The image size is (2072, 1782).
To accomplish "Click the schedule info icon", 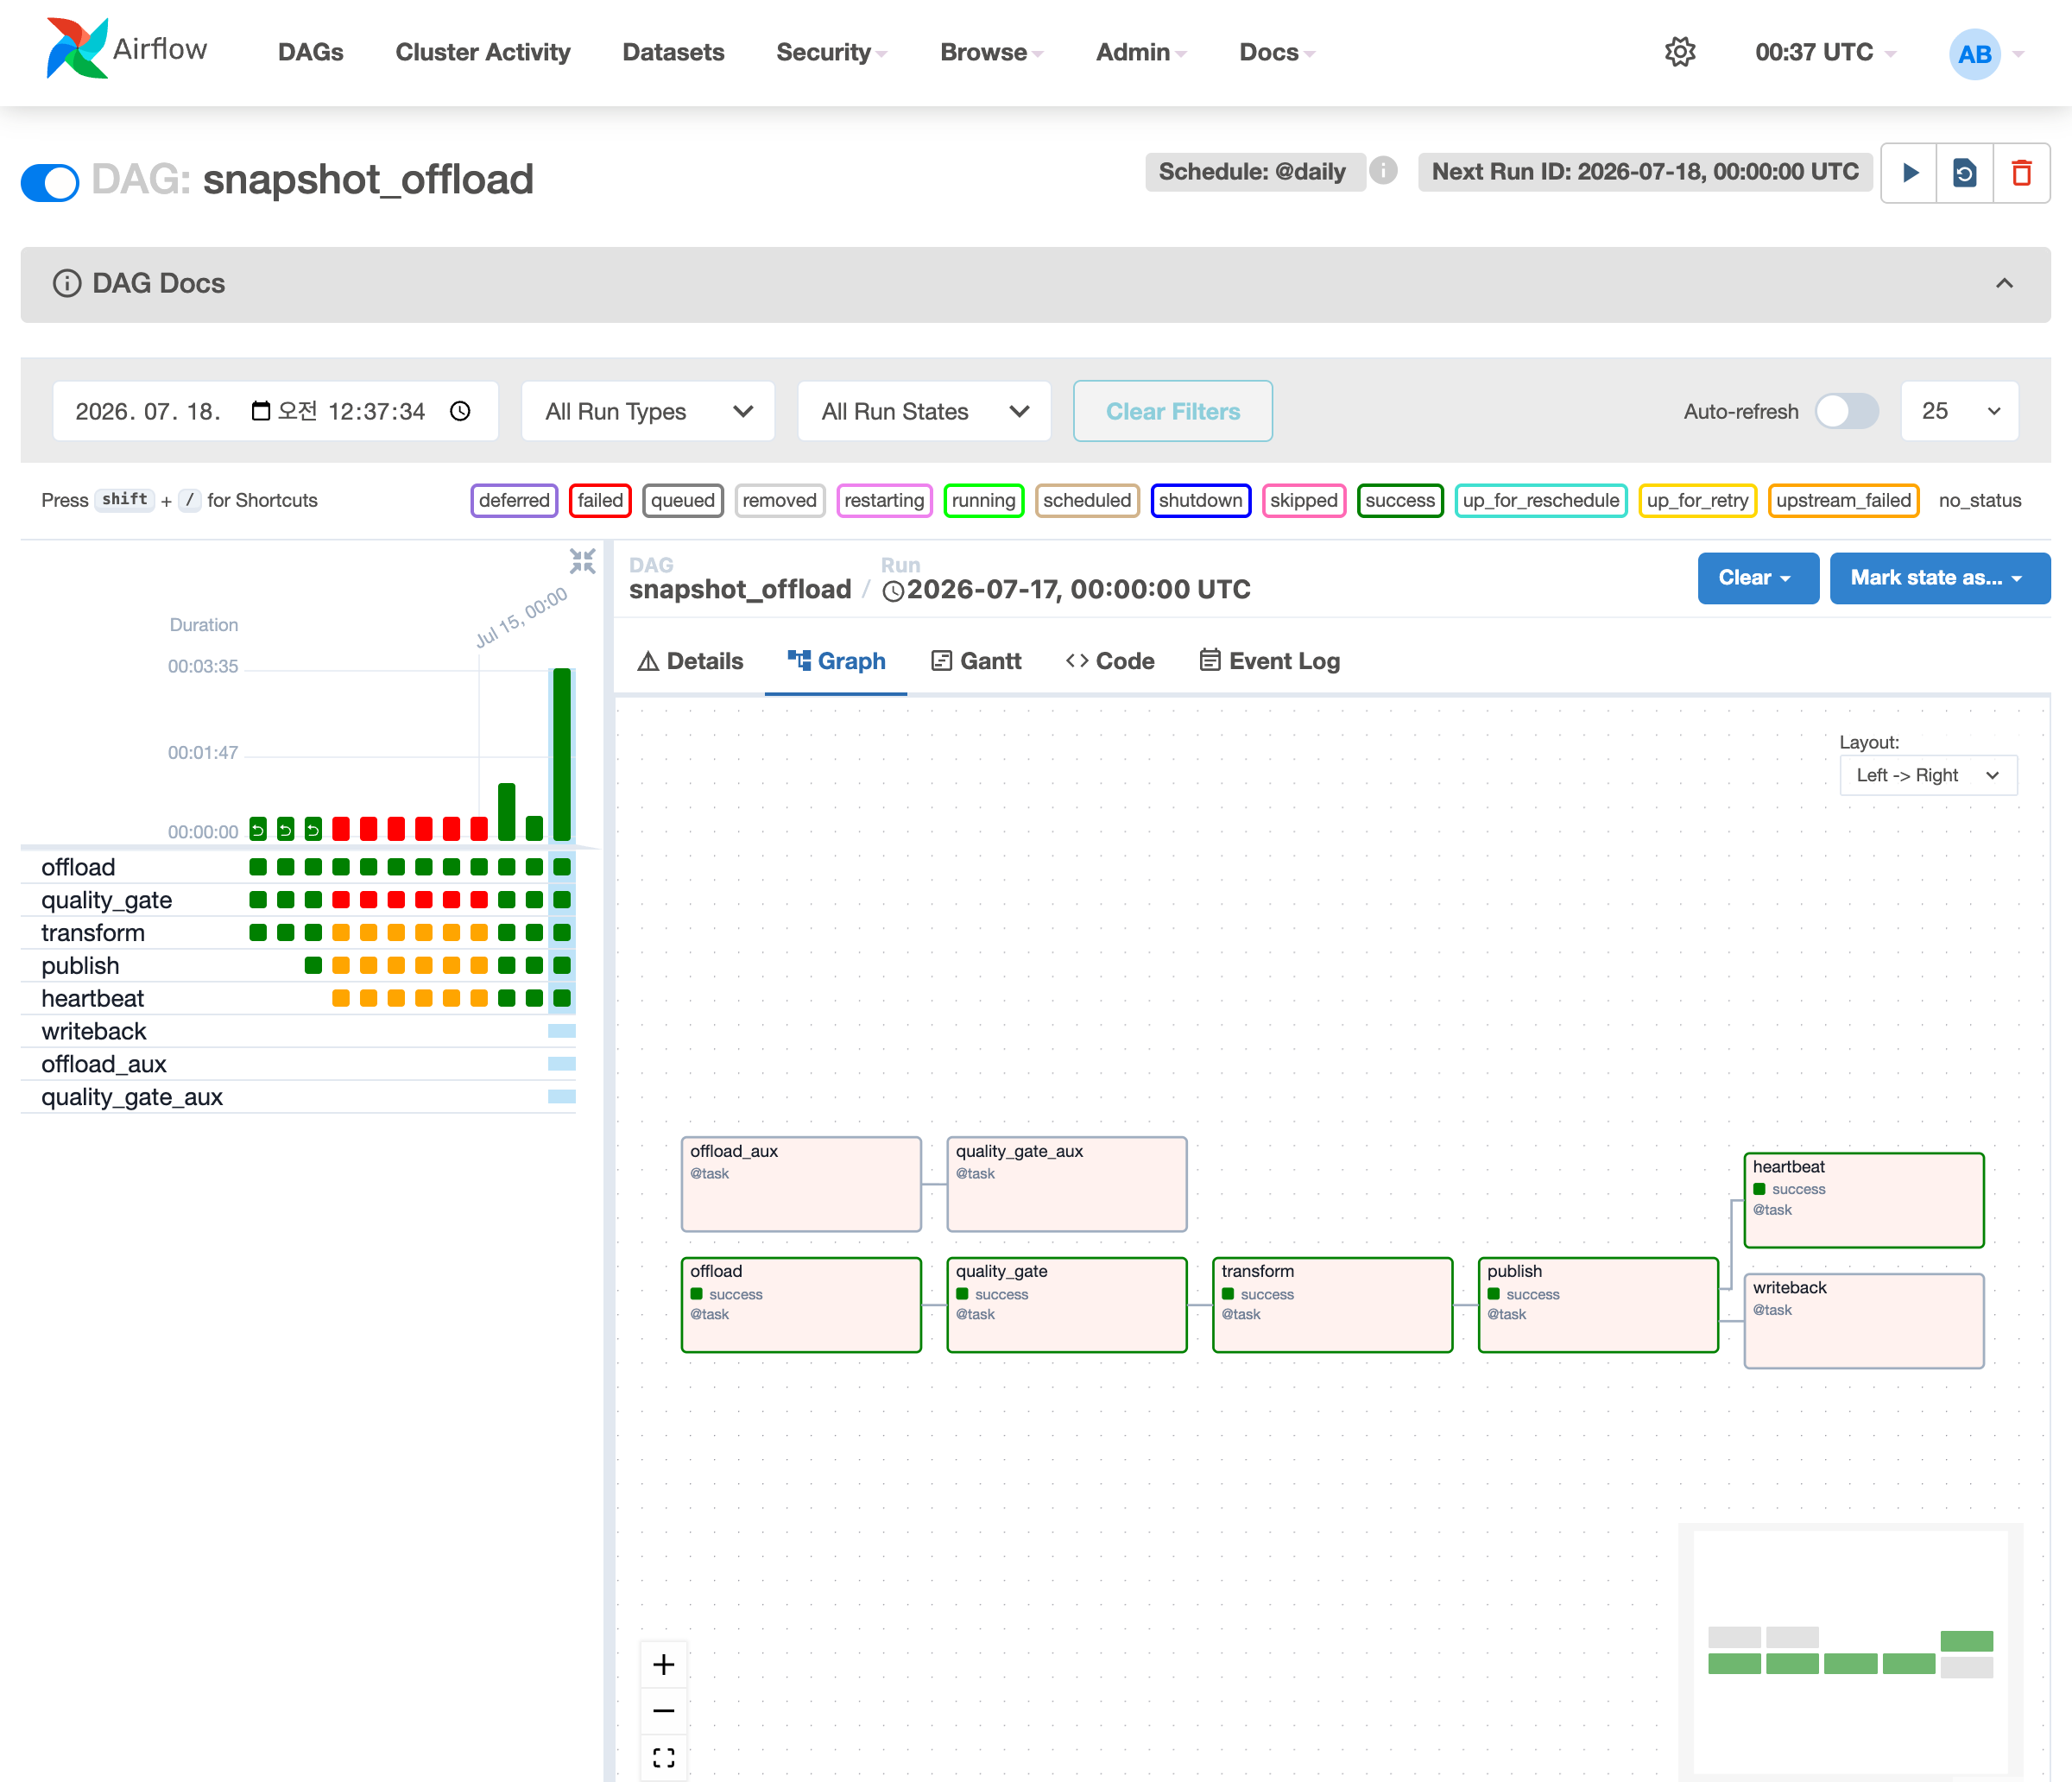I will click(1383, 171).
